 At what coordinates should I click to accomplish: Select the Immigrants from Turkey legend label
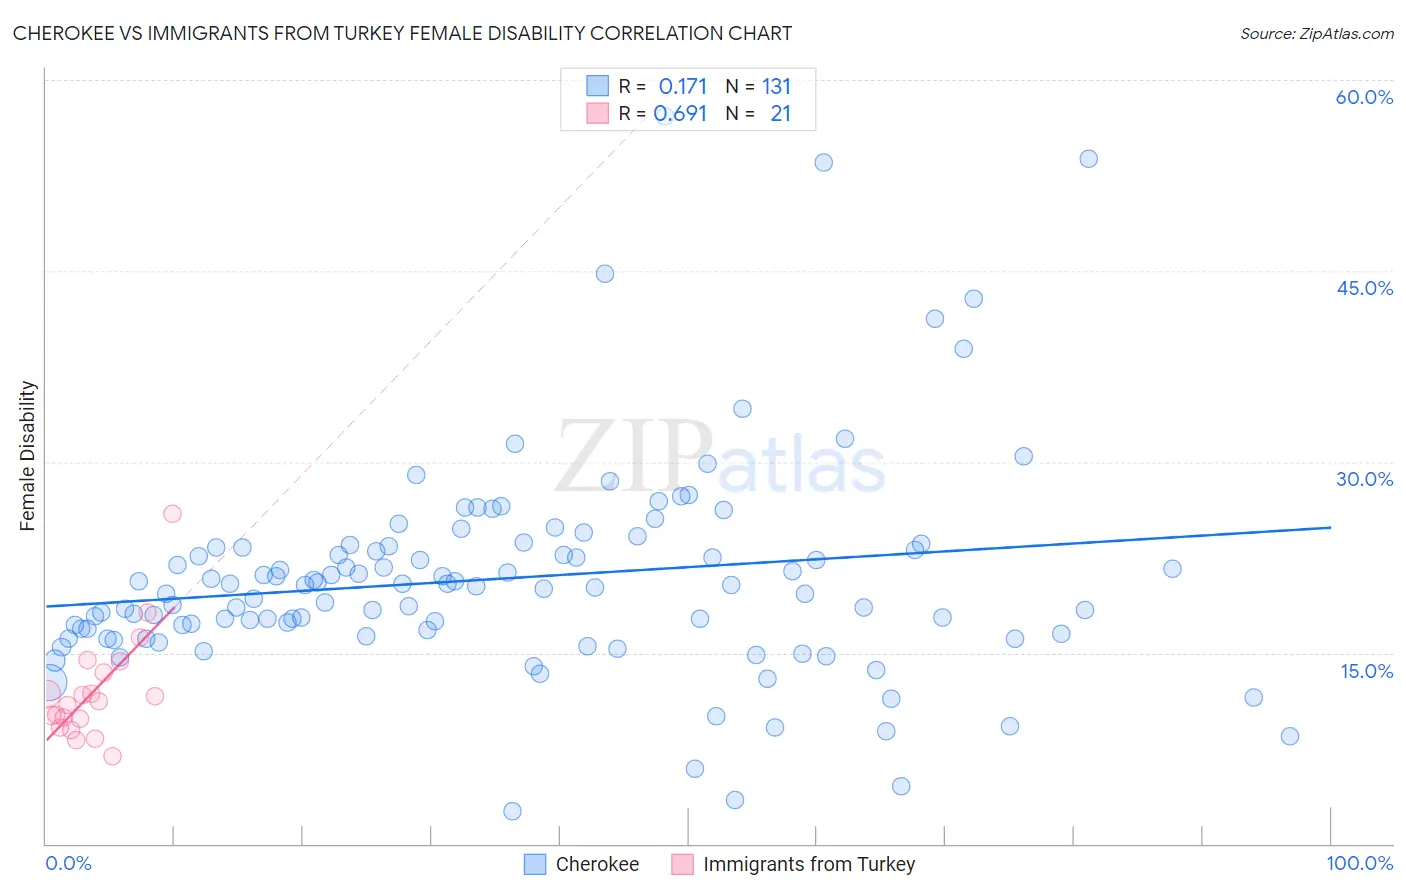[x=809, y=864]
